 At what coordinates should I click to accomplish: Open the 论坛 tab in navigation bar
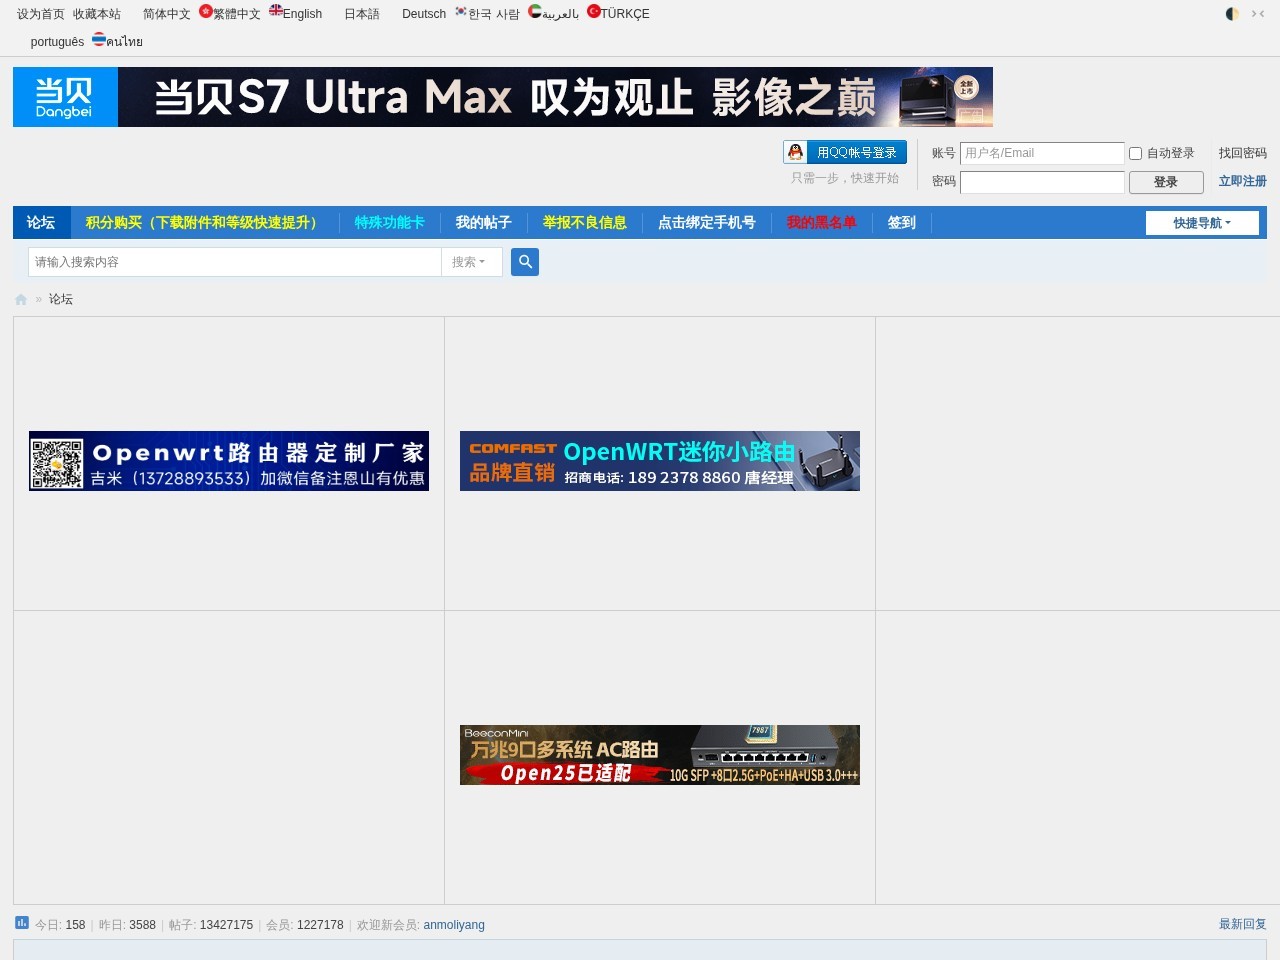click(41, 222)
